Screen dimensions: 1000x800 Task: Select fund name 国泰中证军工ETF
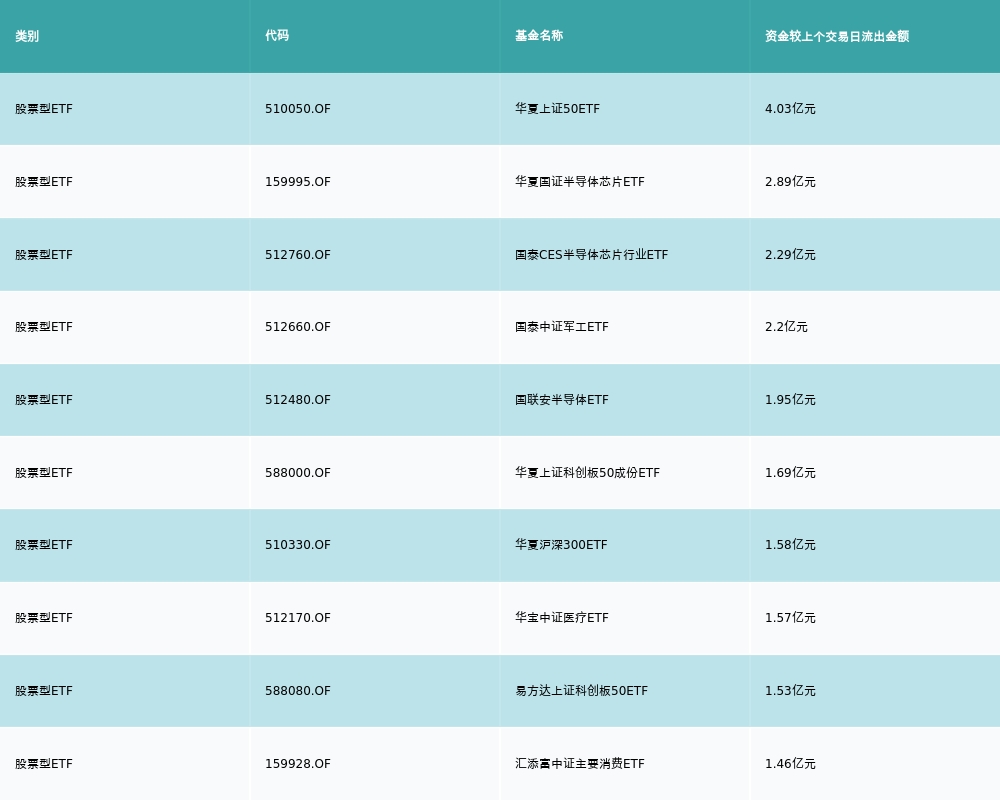[x=562, y=327]
